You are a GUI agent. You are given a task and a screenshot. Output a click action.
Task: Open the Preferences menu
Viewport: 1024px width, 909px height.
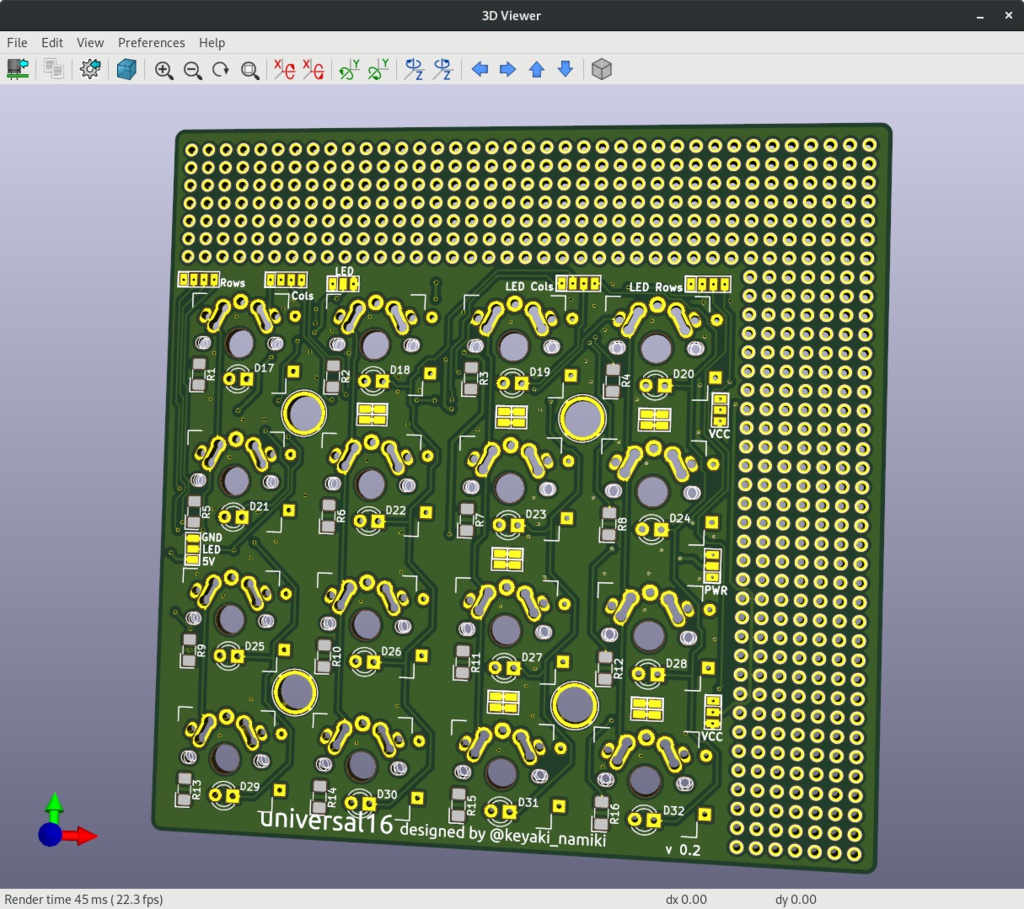(x=151, y=42)
